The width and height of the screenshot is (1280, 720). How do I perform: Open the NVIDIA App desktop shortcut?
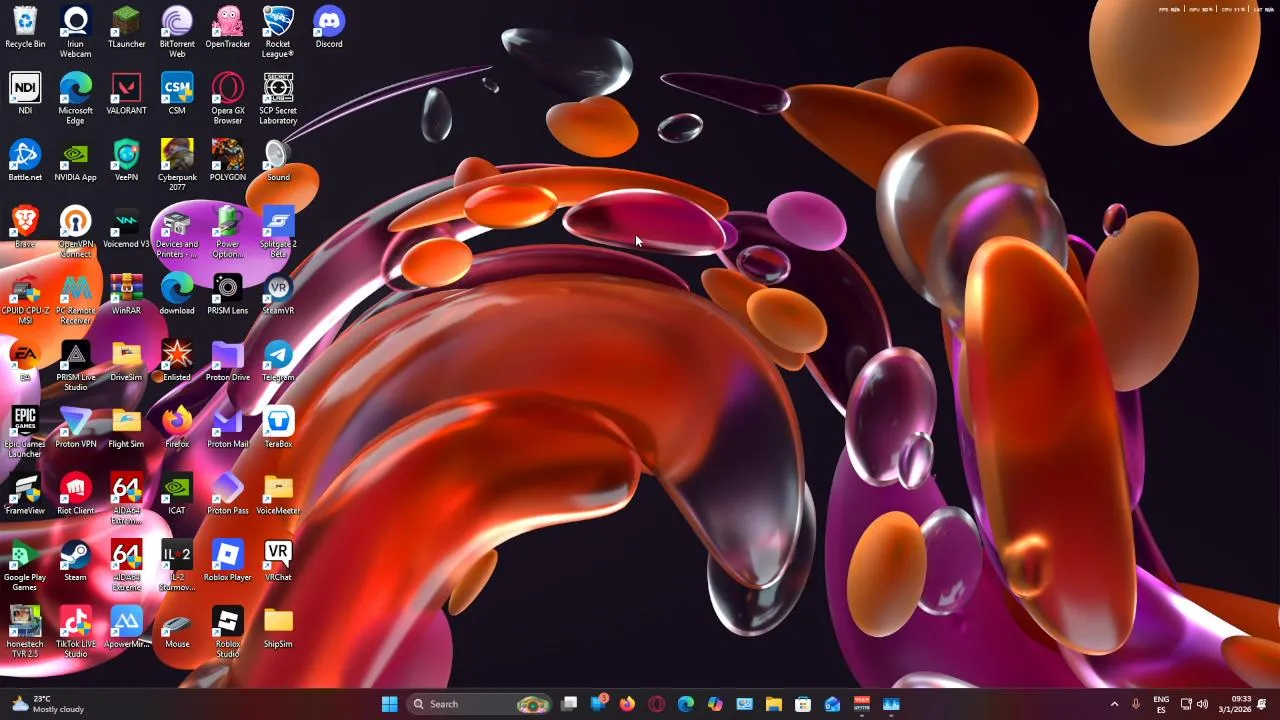click(76, 161)
